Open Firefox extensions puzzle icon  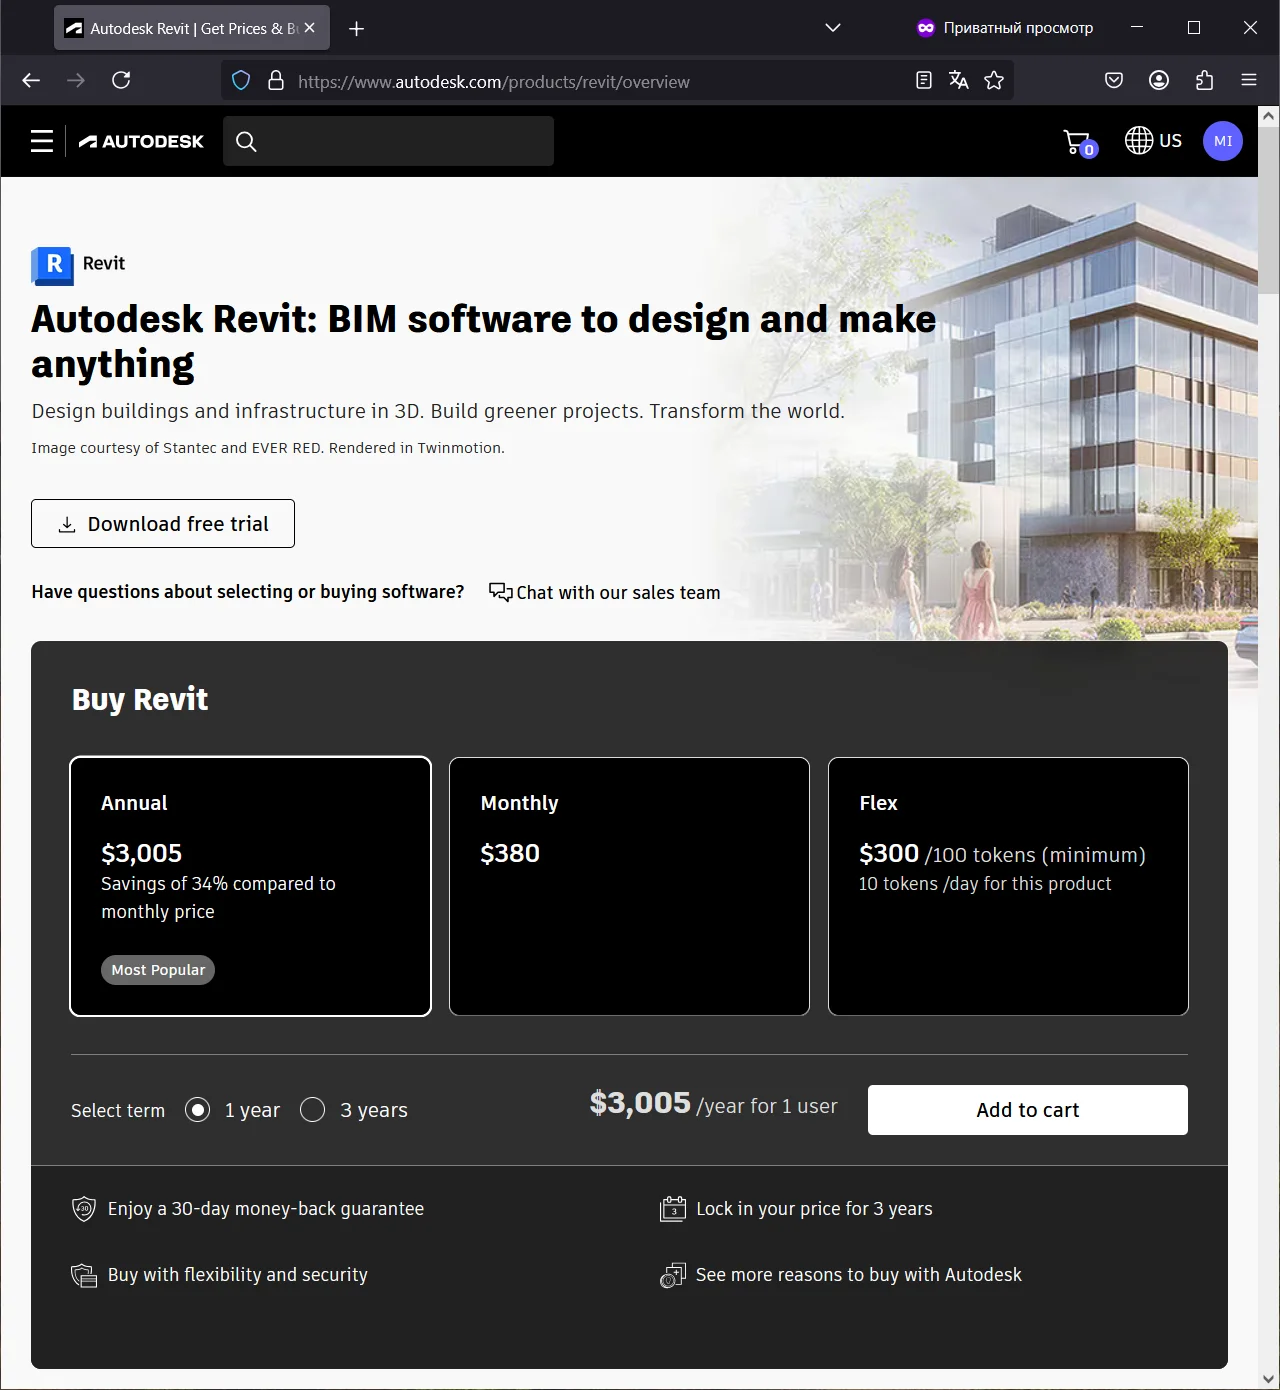pyautogui.click(x=1204, y=81)
